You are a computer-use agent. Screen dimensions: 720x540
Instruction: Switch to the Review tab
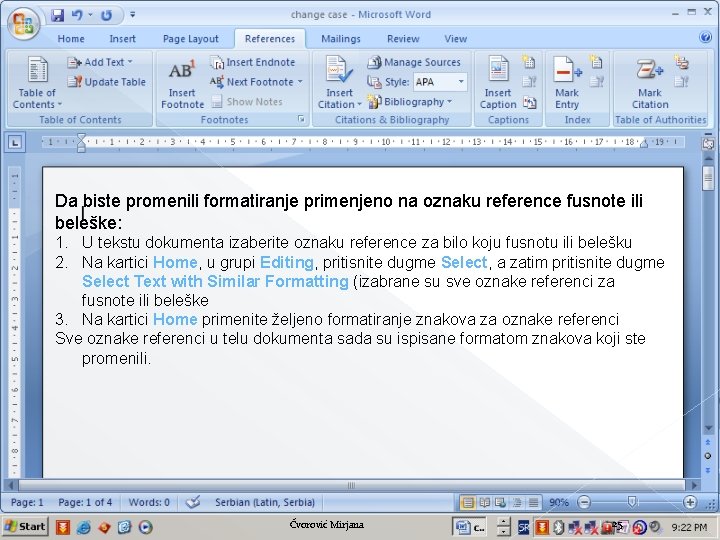pos(403,39)
